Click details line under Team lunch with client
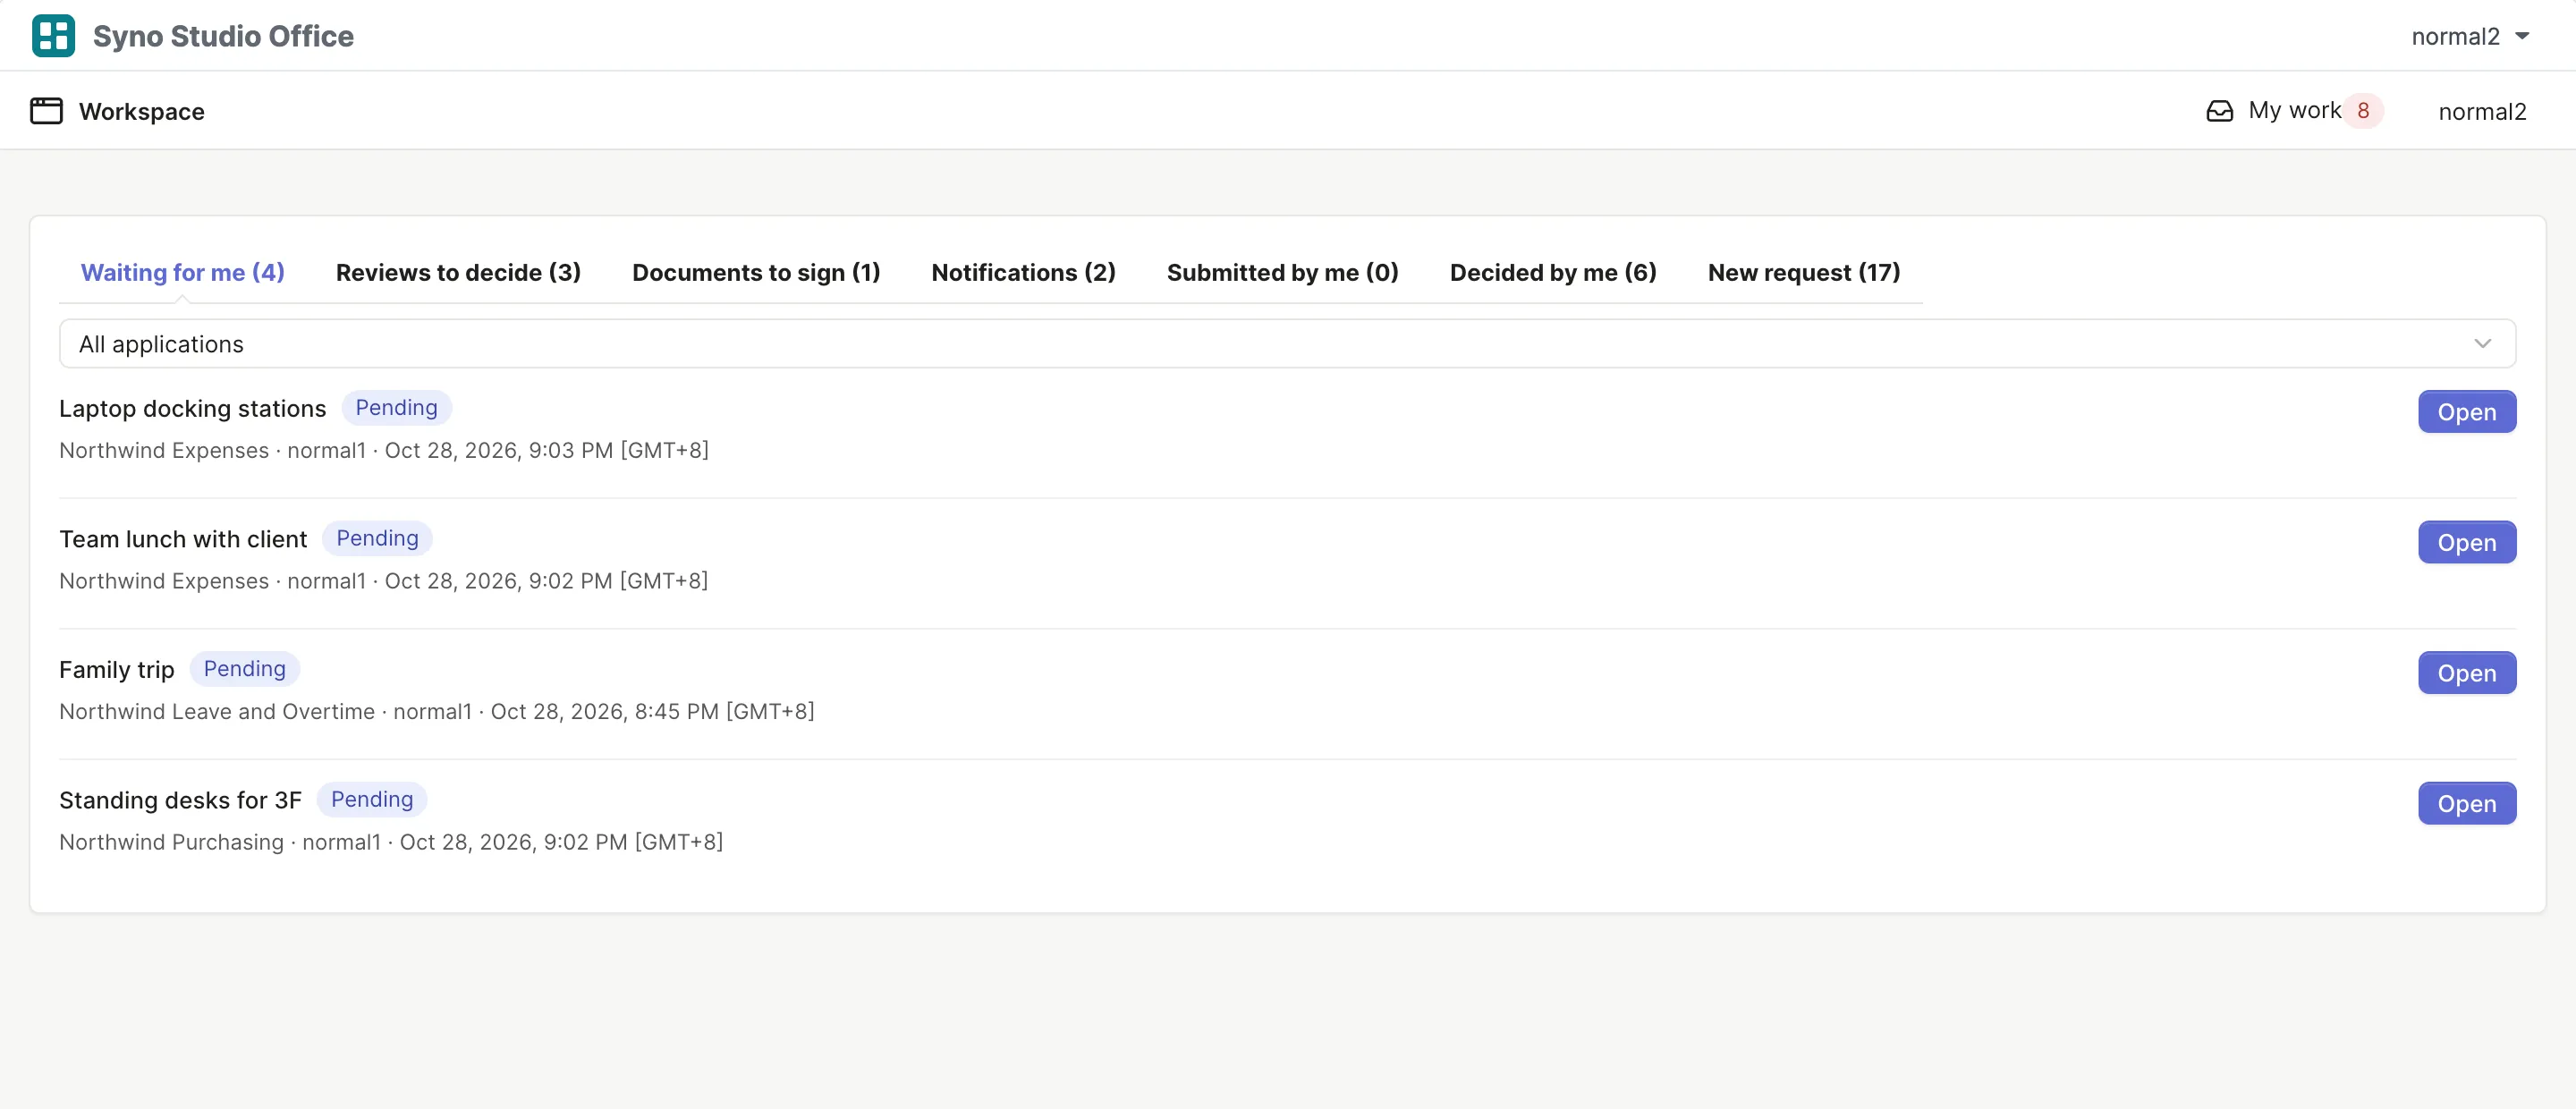Screen dimensions: 2576x1109 click(384, 581)
